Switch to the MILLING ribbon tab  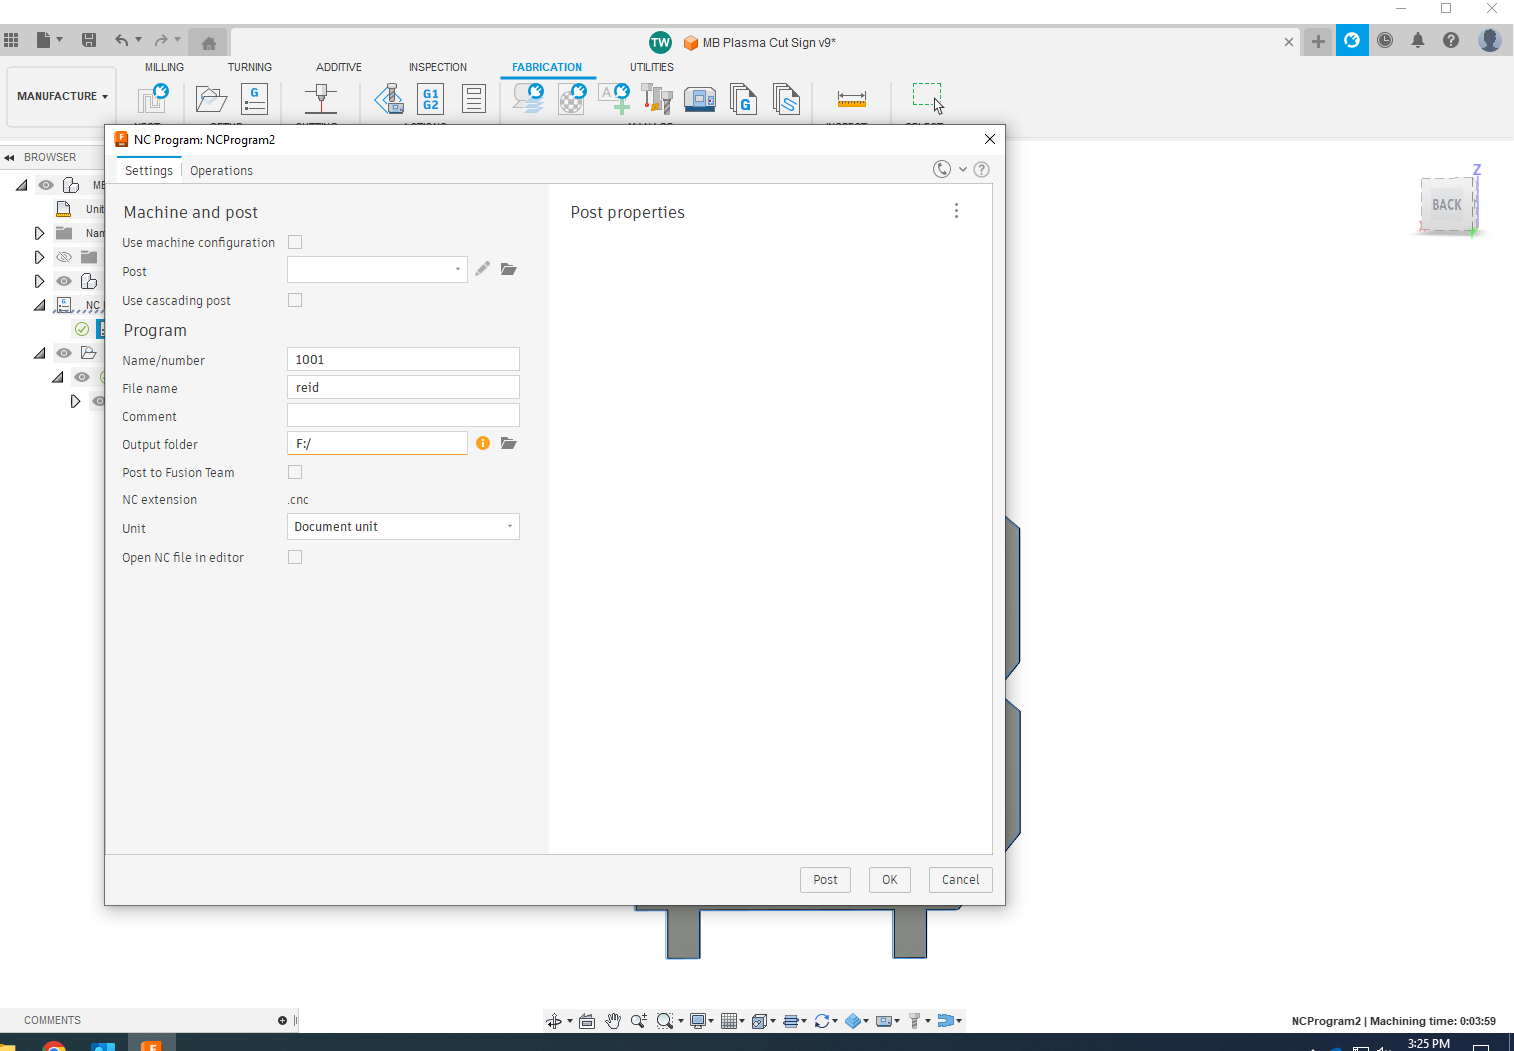pyautogui.click(x=164, y=67)
